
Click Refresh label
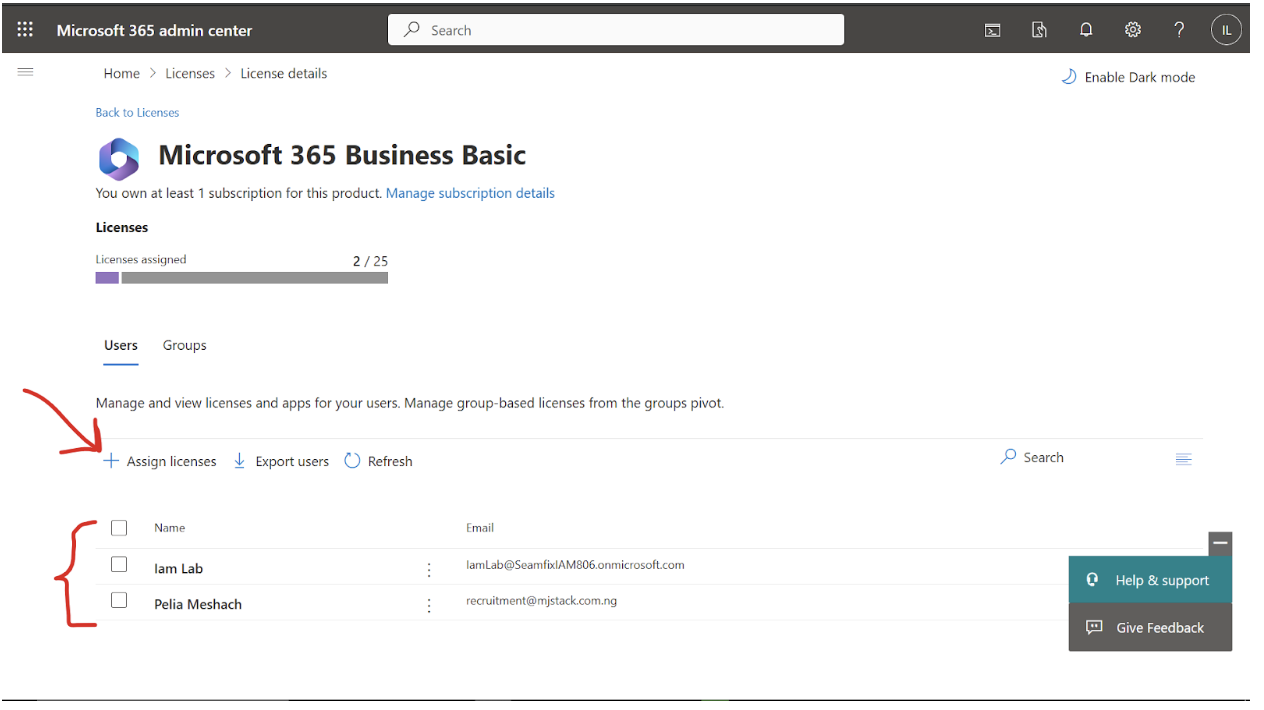(390, 461)
